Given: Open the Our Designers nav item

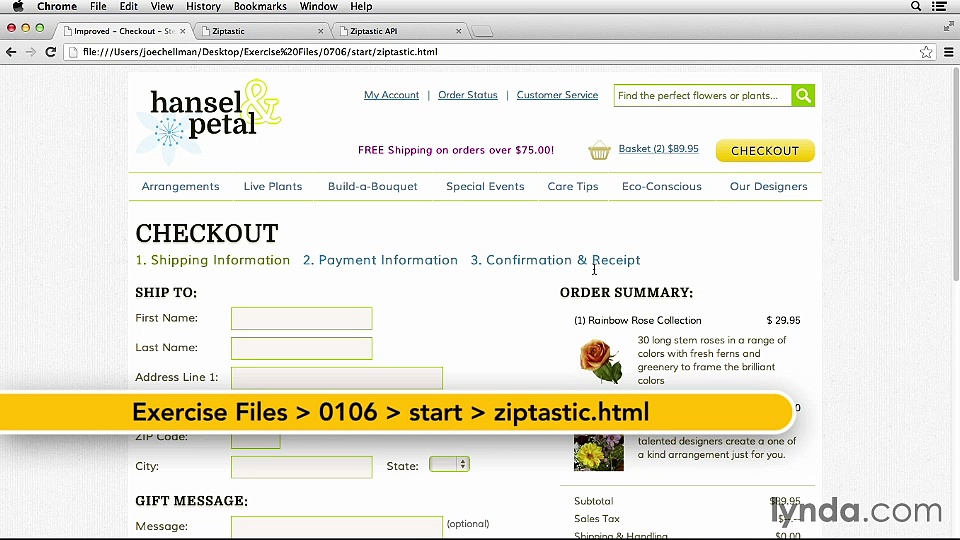Looking at the screenshot, I should pyautogui.click(x=768, y=187).
